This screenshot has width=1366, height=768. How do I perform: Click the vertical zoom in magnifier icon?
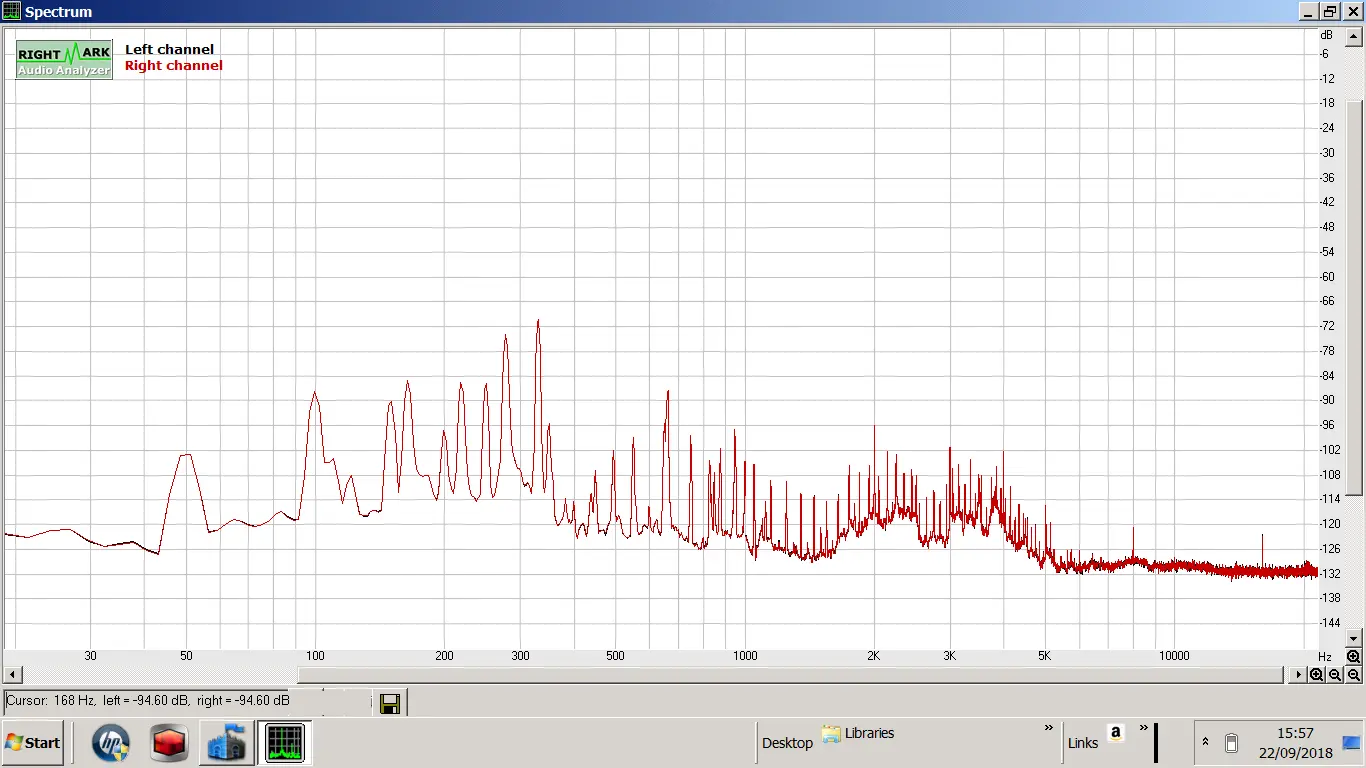click(1353, 657)
